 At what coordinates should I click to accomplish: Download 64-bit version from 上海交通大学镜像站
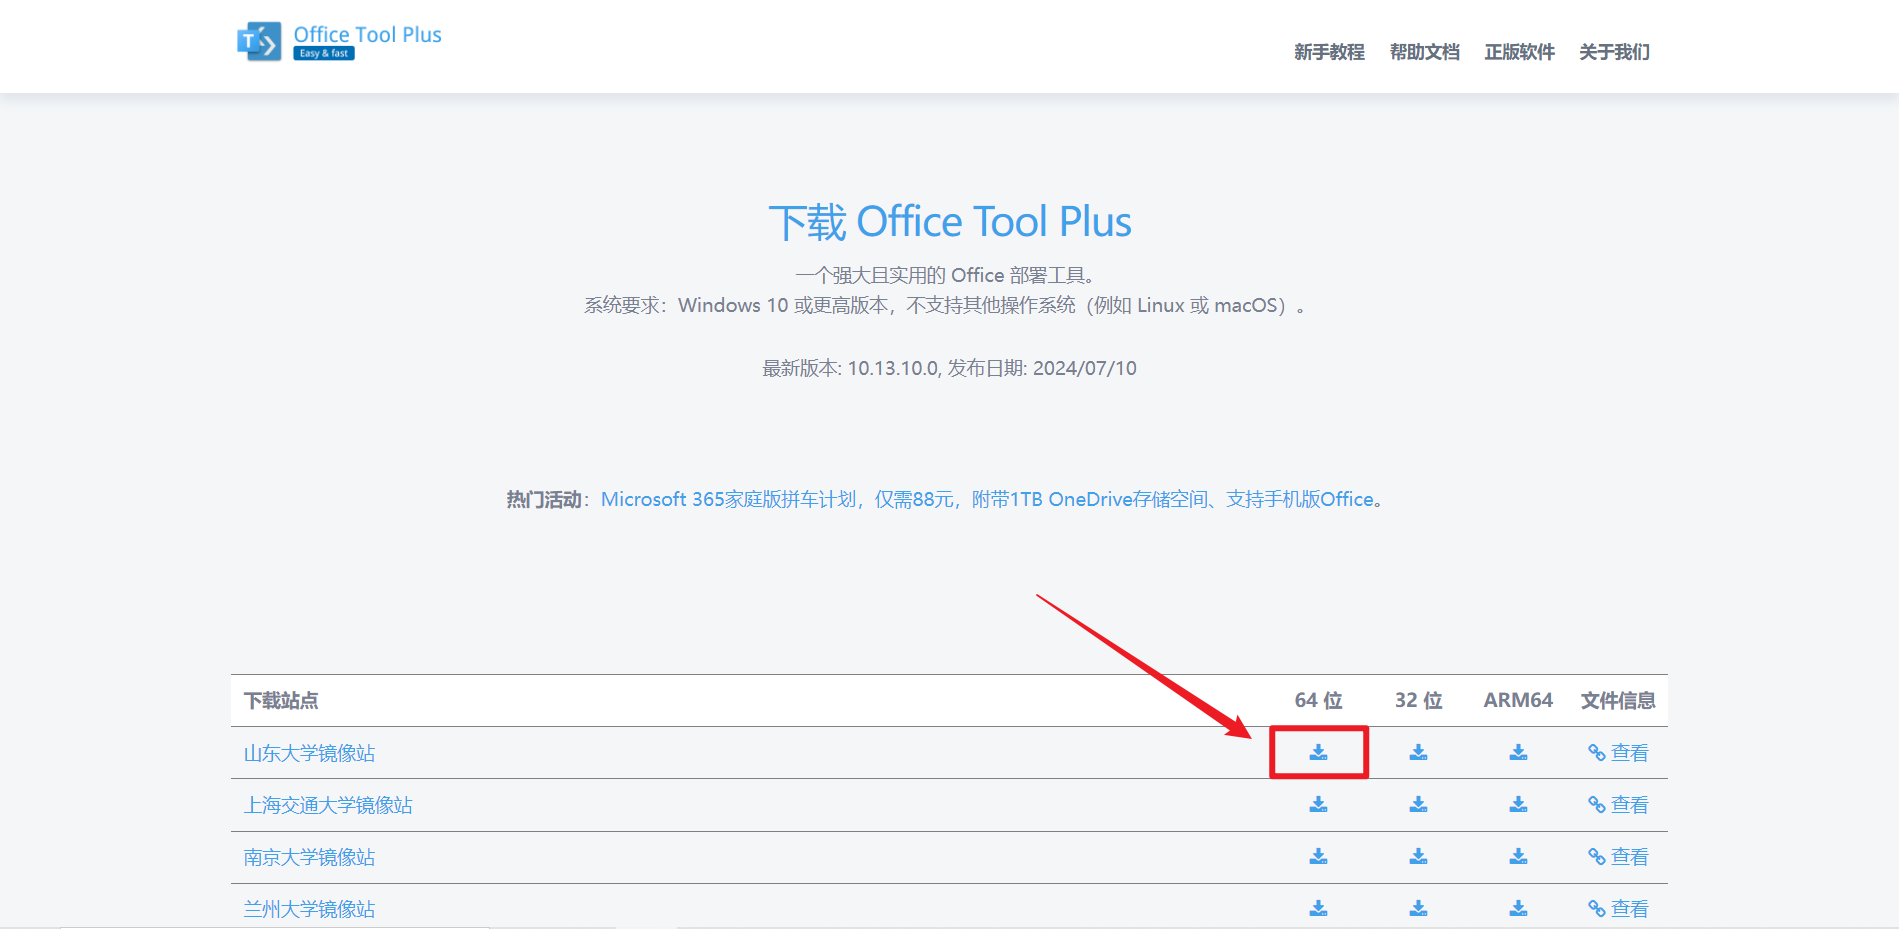pyautogui.click(x=1318, y=804)
